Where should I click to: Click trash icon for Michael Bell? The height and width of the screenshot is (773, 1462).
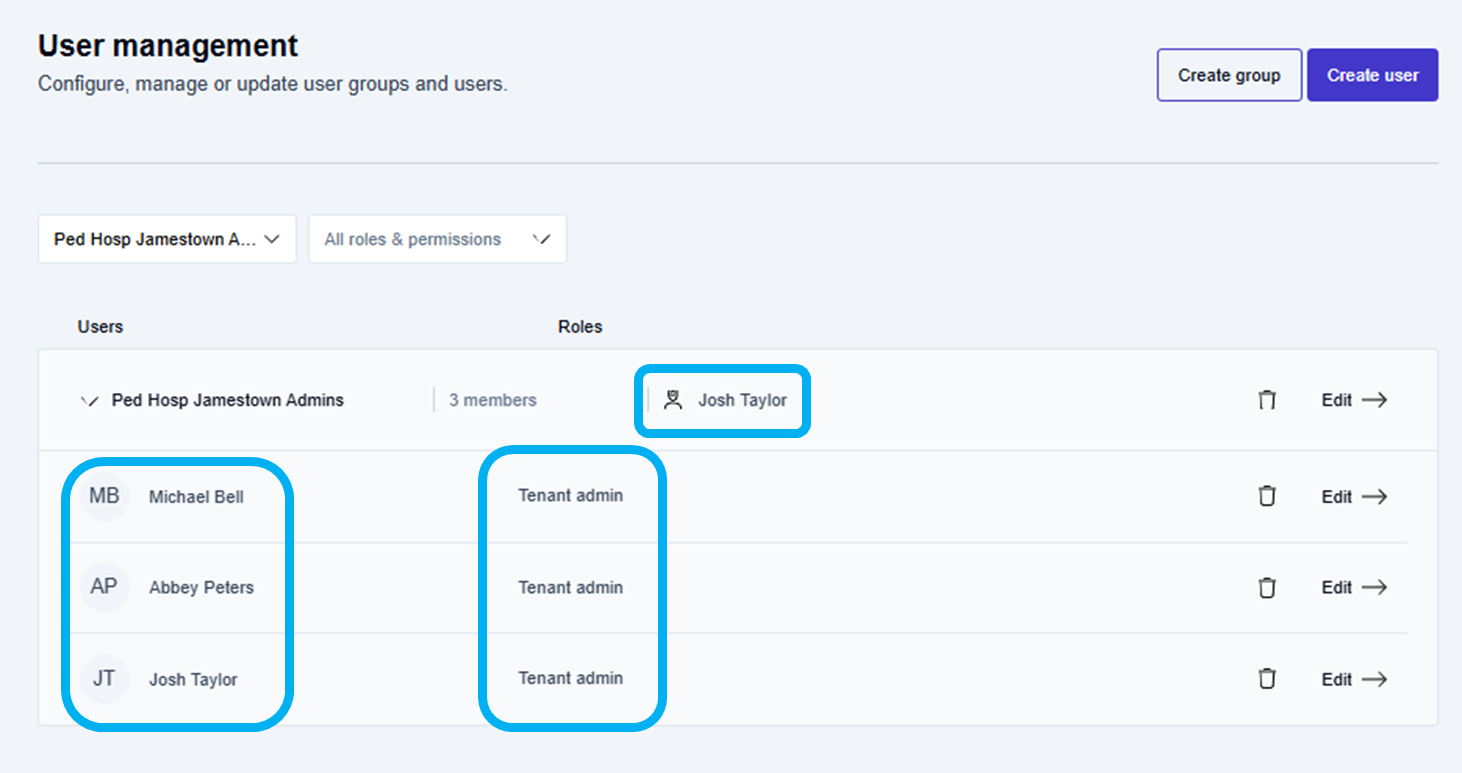1267,496
